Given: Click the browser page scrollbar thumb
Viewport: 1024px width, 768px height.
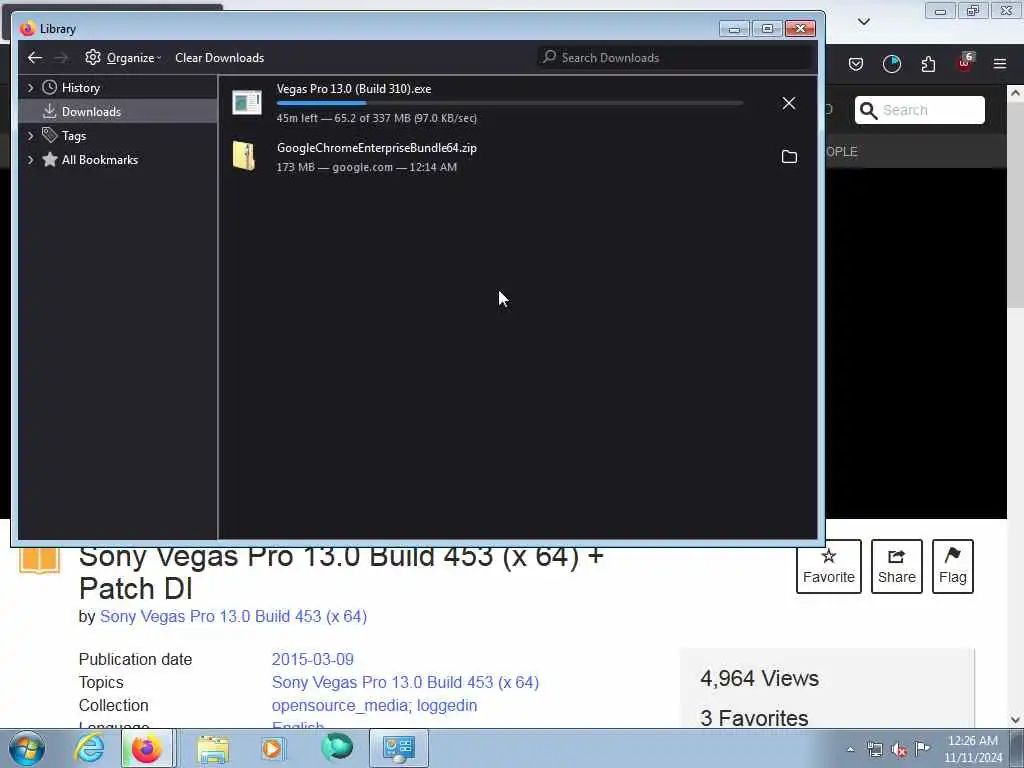Looking at the screenshot, I should [x=1015, y=204].
